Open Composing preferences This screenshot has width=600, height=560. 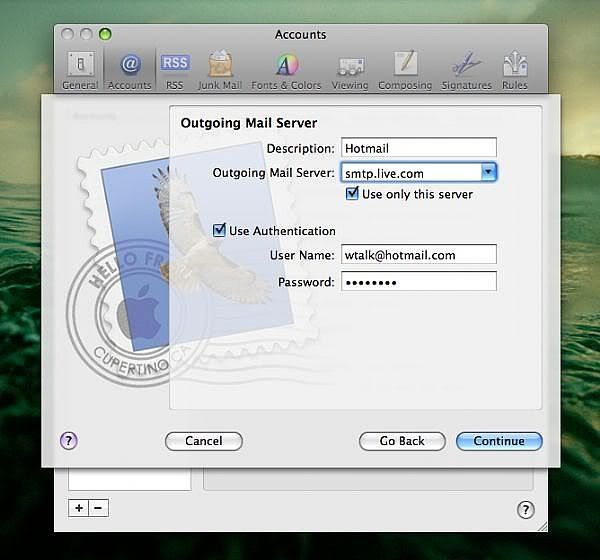pyautogui.click(x=405, y=71)
